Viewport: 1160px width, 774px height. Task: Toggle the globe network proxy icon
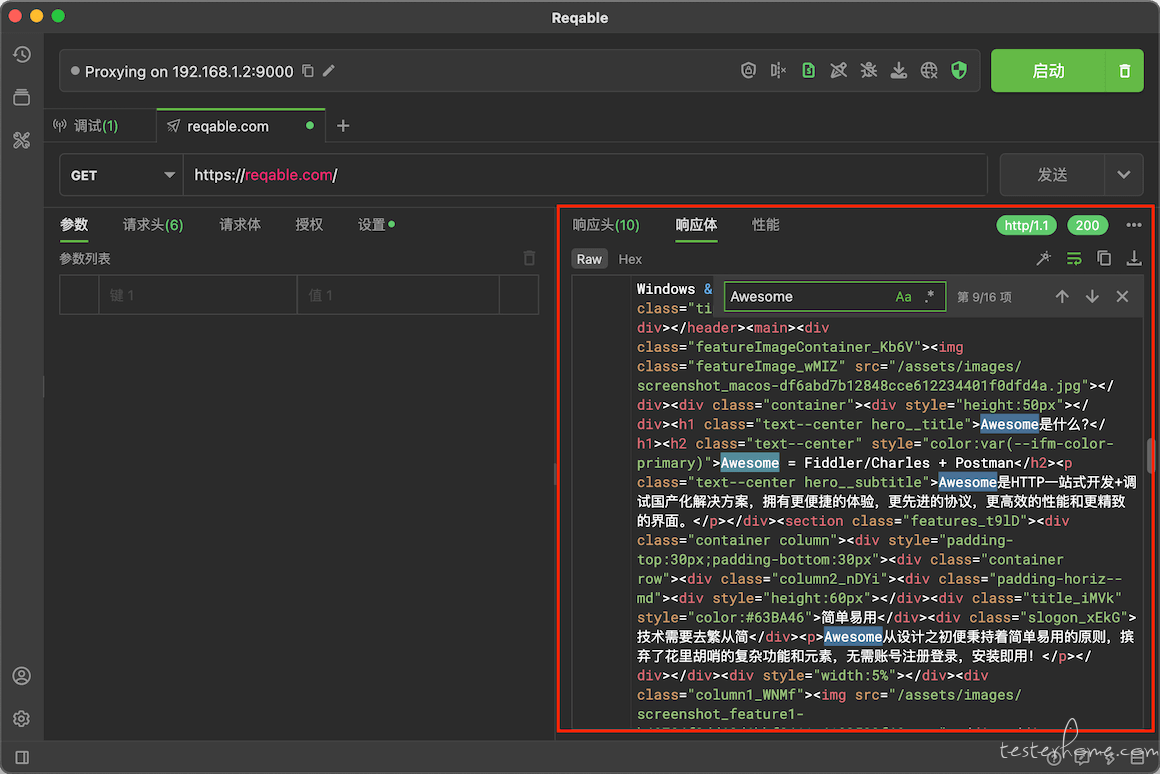click(x=929, y=70)
